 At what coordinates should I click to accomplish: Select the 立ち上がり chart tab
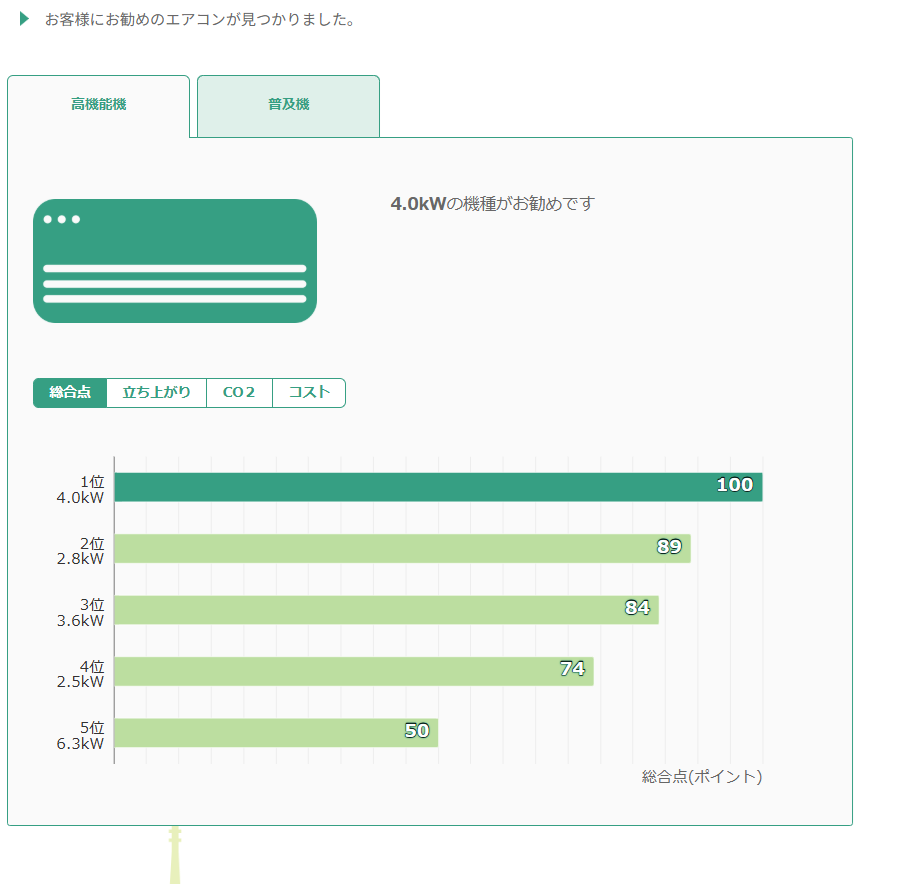tap(156, 393)
